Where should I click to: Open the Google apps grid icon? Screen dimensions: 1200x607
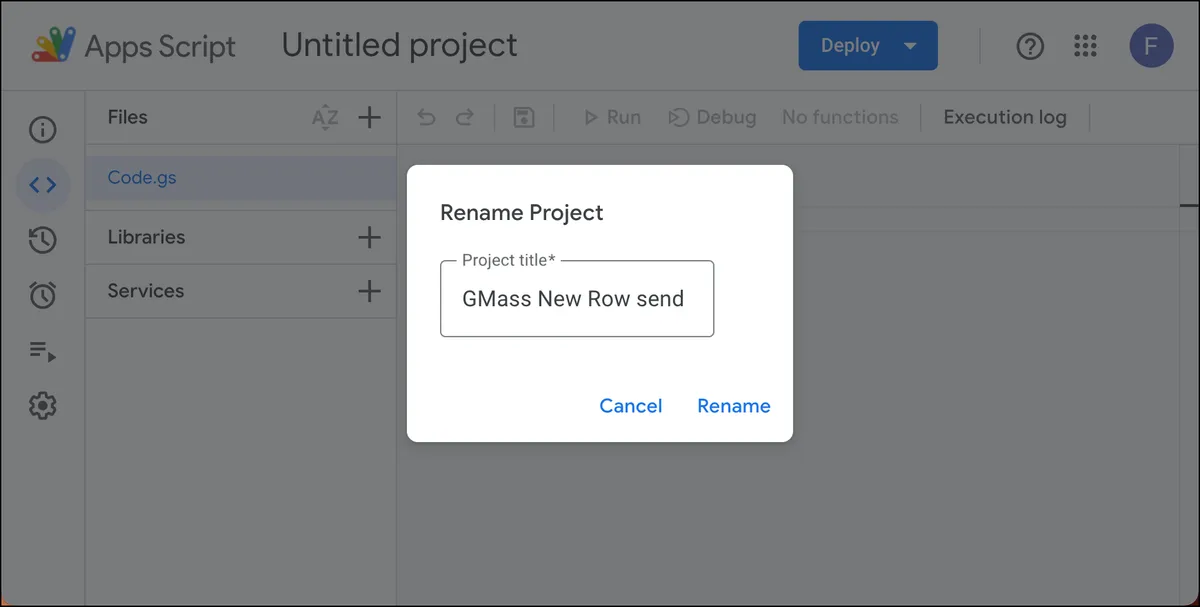1086,46
